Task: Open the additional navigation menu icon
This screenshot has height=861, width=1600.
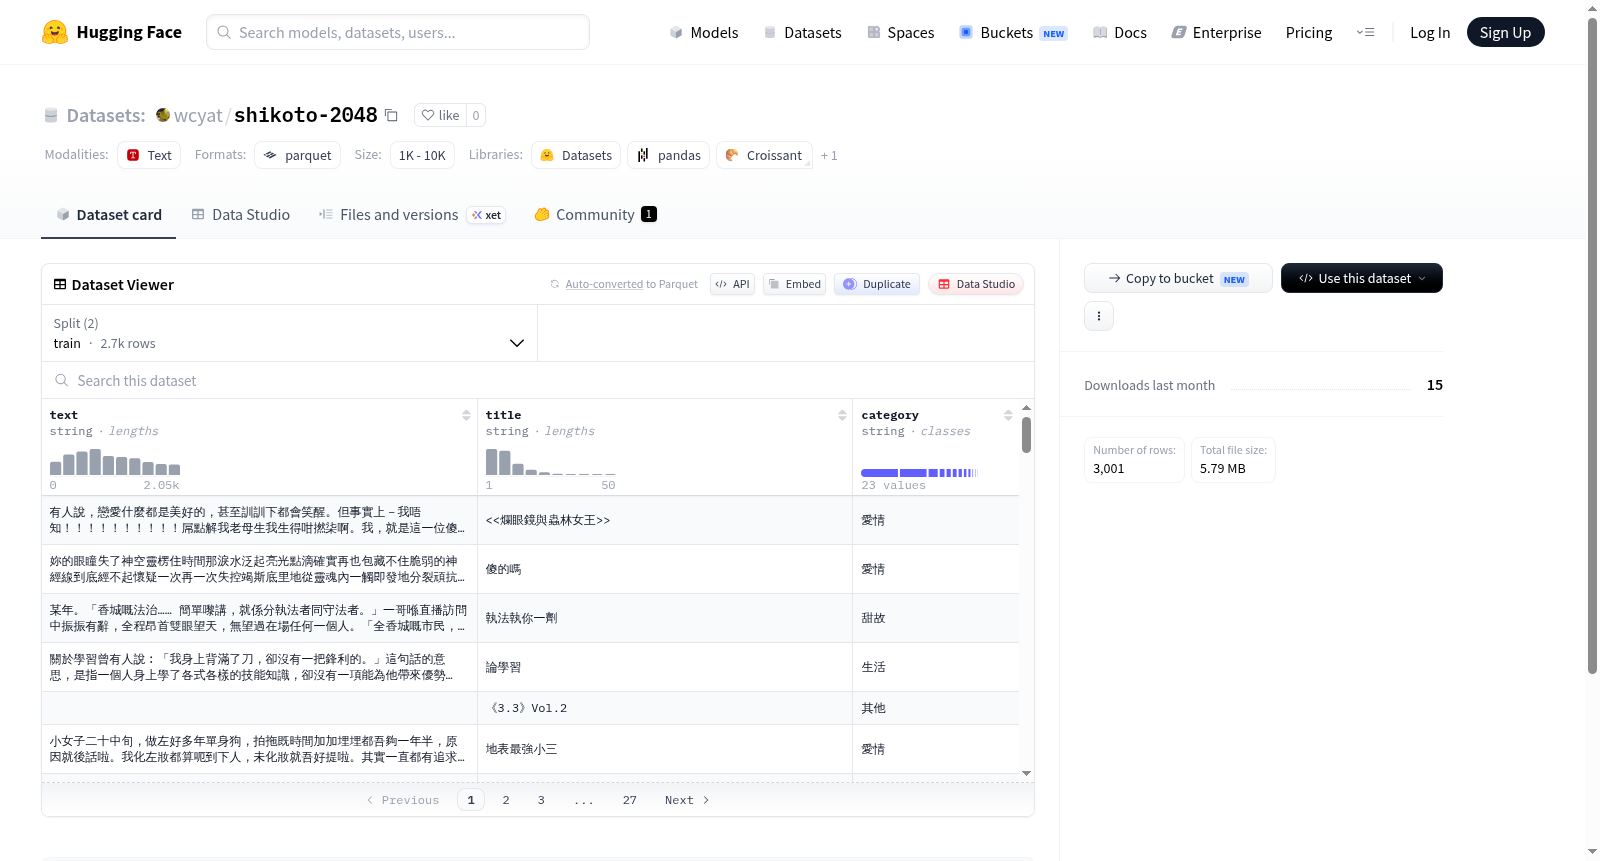Action: pos(1365,32)
